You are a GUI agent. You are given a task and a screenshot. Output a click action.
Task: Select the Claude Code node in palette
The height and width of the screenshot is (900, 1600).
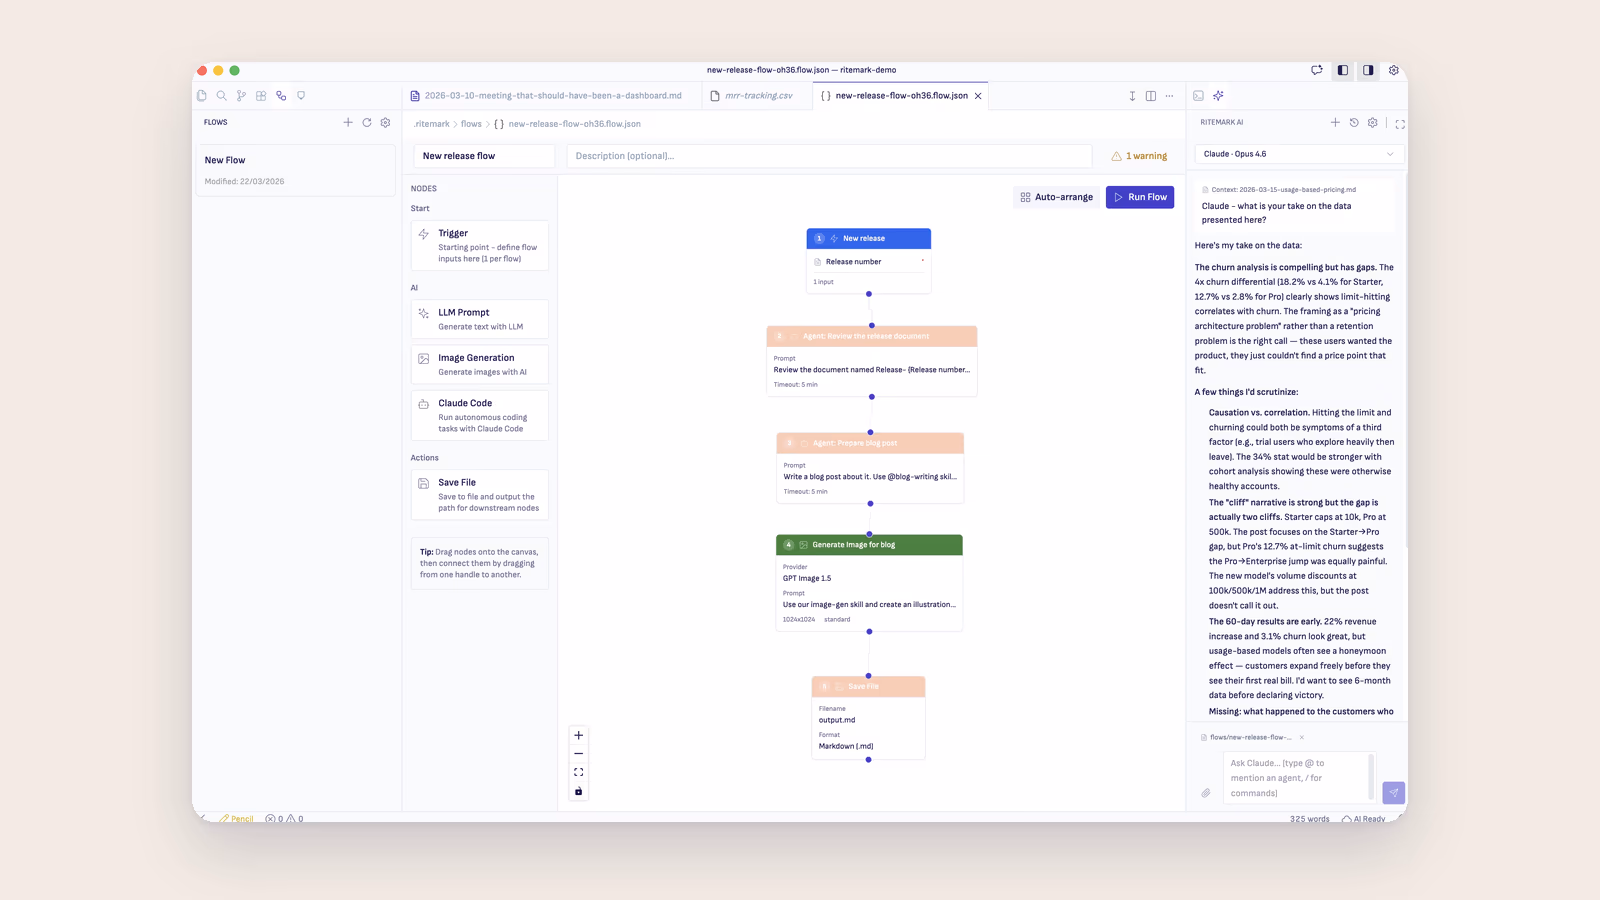point(480,415)
